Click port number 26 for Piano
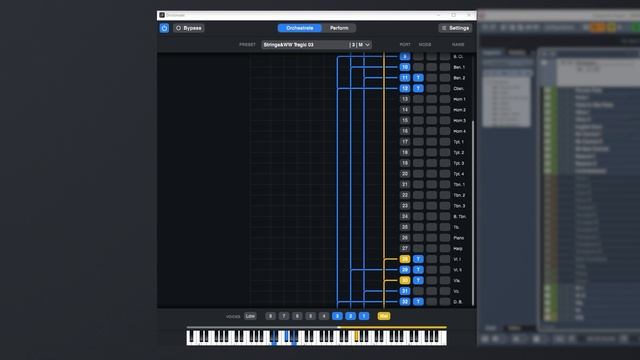 (x=404, y=238)
